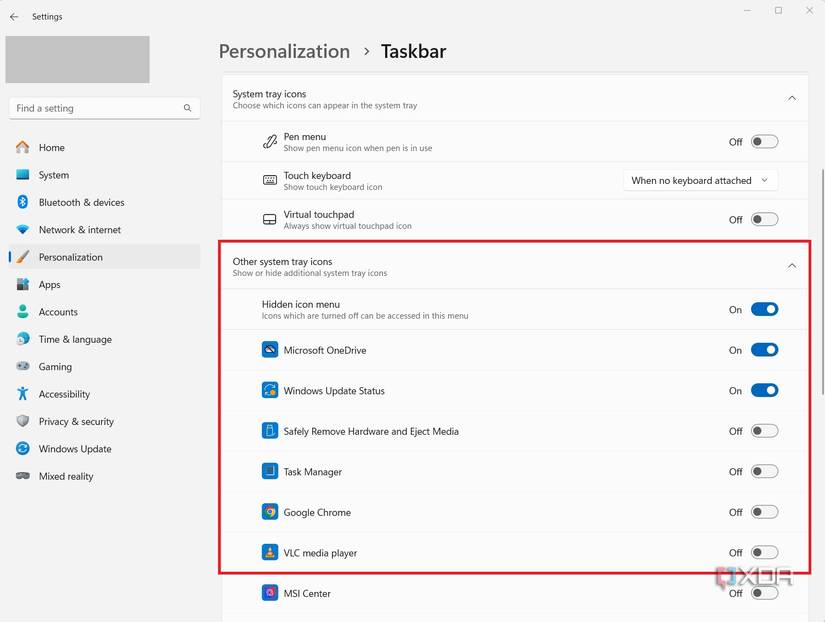Click the Google Chrome icon

270,512
